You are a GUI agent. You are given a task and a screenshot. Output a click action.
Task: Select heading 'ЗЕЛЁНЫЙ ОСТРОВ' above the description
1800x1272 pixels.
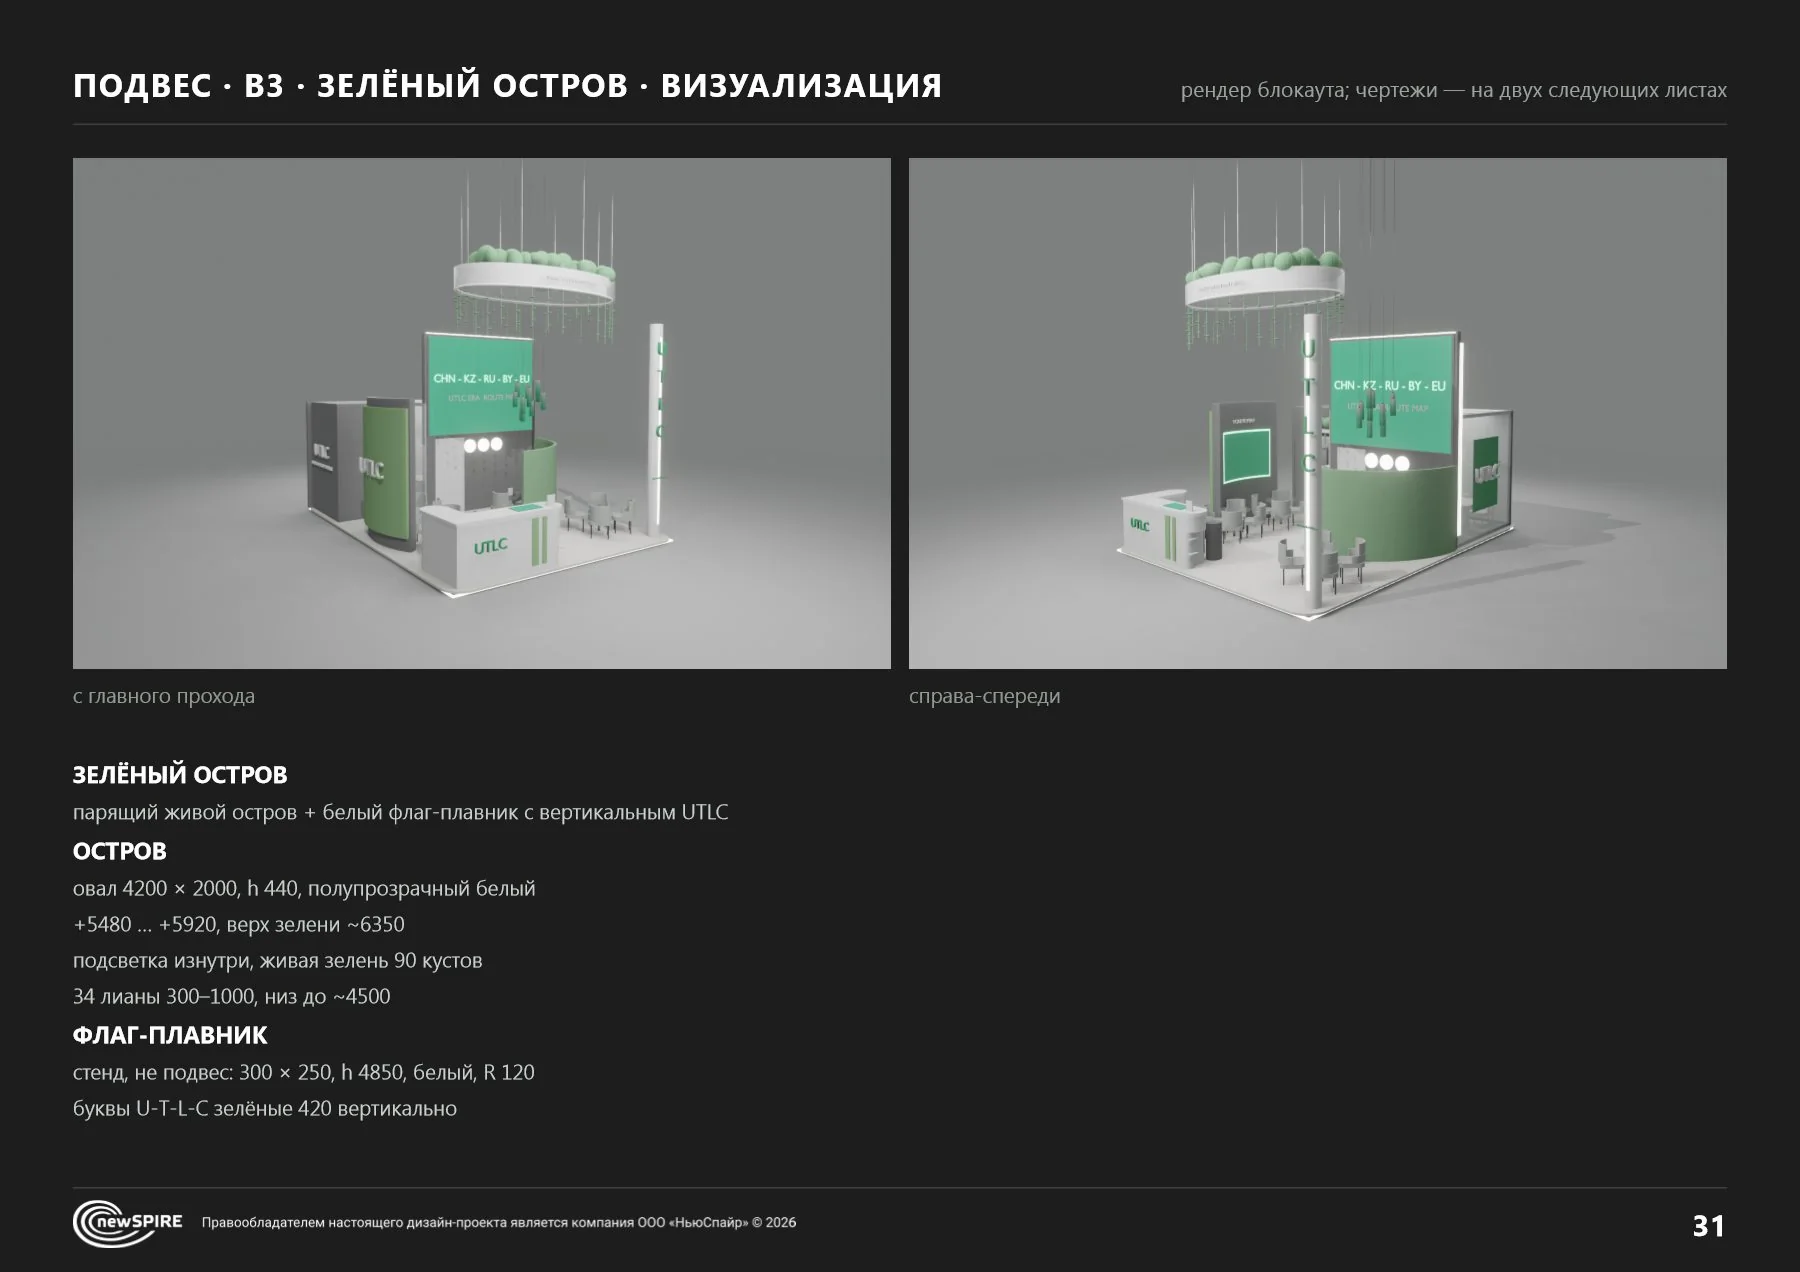coord(180,775)
